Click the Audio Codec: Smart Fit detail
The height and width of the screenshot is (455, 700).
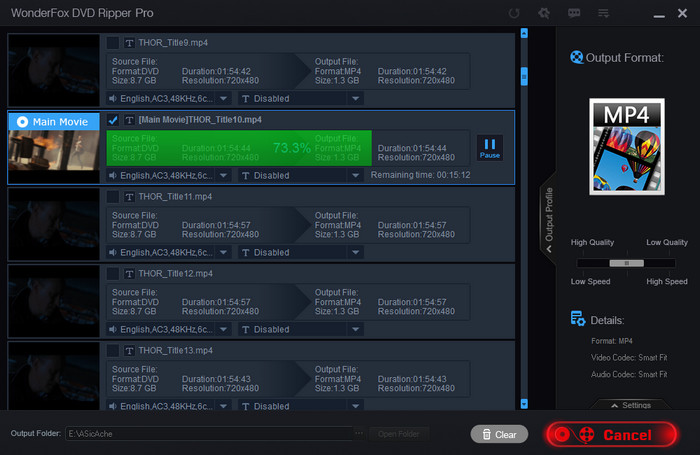click(629, 375)
